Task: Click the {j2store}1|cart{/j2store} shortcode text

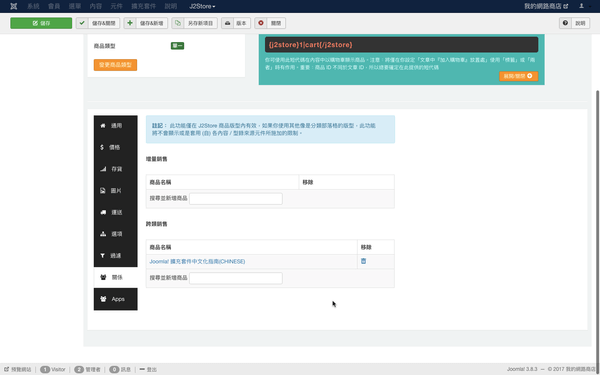Action: 310,45
